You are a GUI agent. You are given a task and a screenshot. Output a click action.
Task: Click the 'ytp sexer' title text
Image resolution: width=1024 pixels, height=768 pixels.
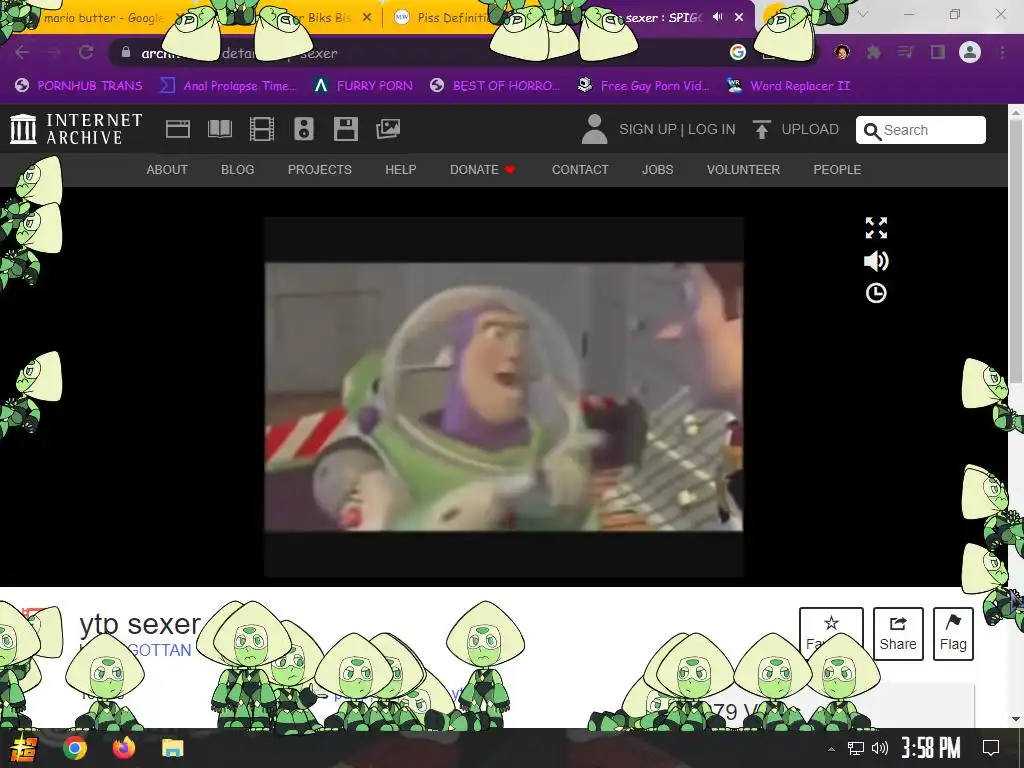(140, 624)
